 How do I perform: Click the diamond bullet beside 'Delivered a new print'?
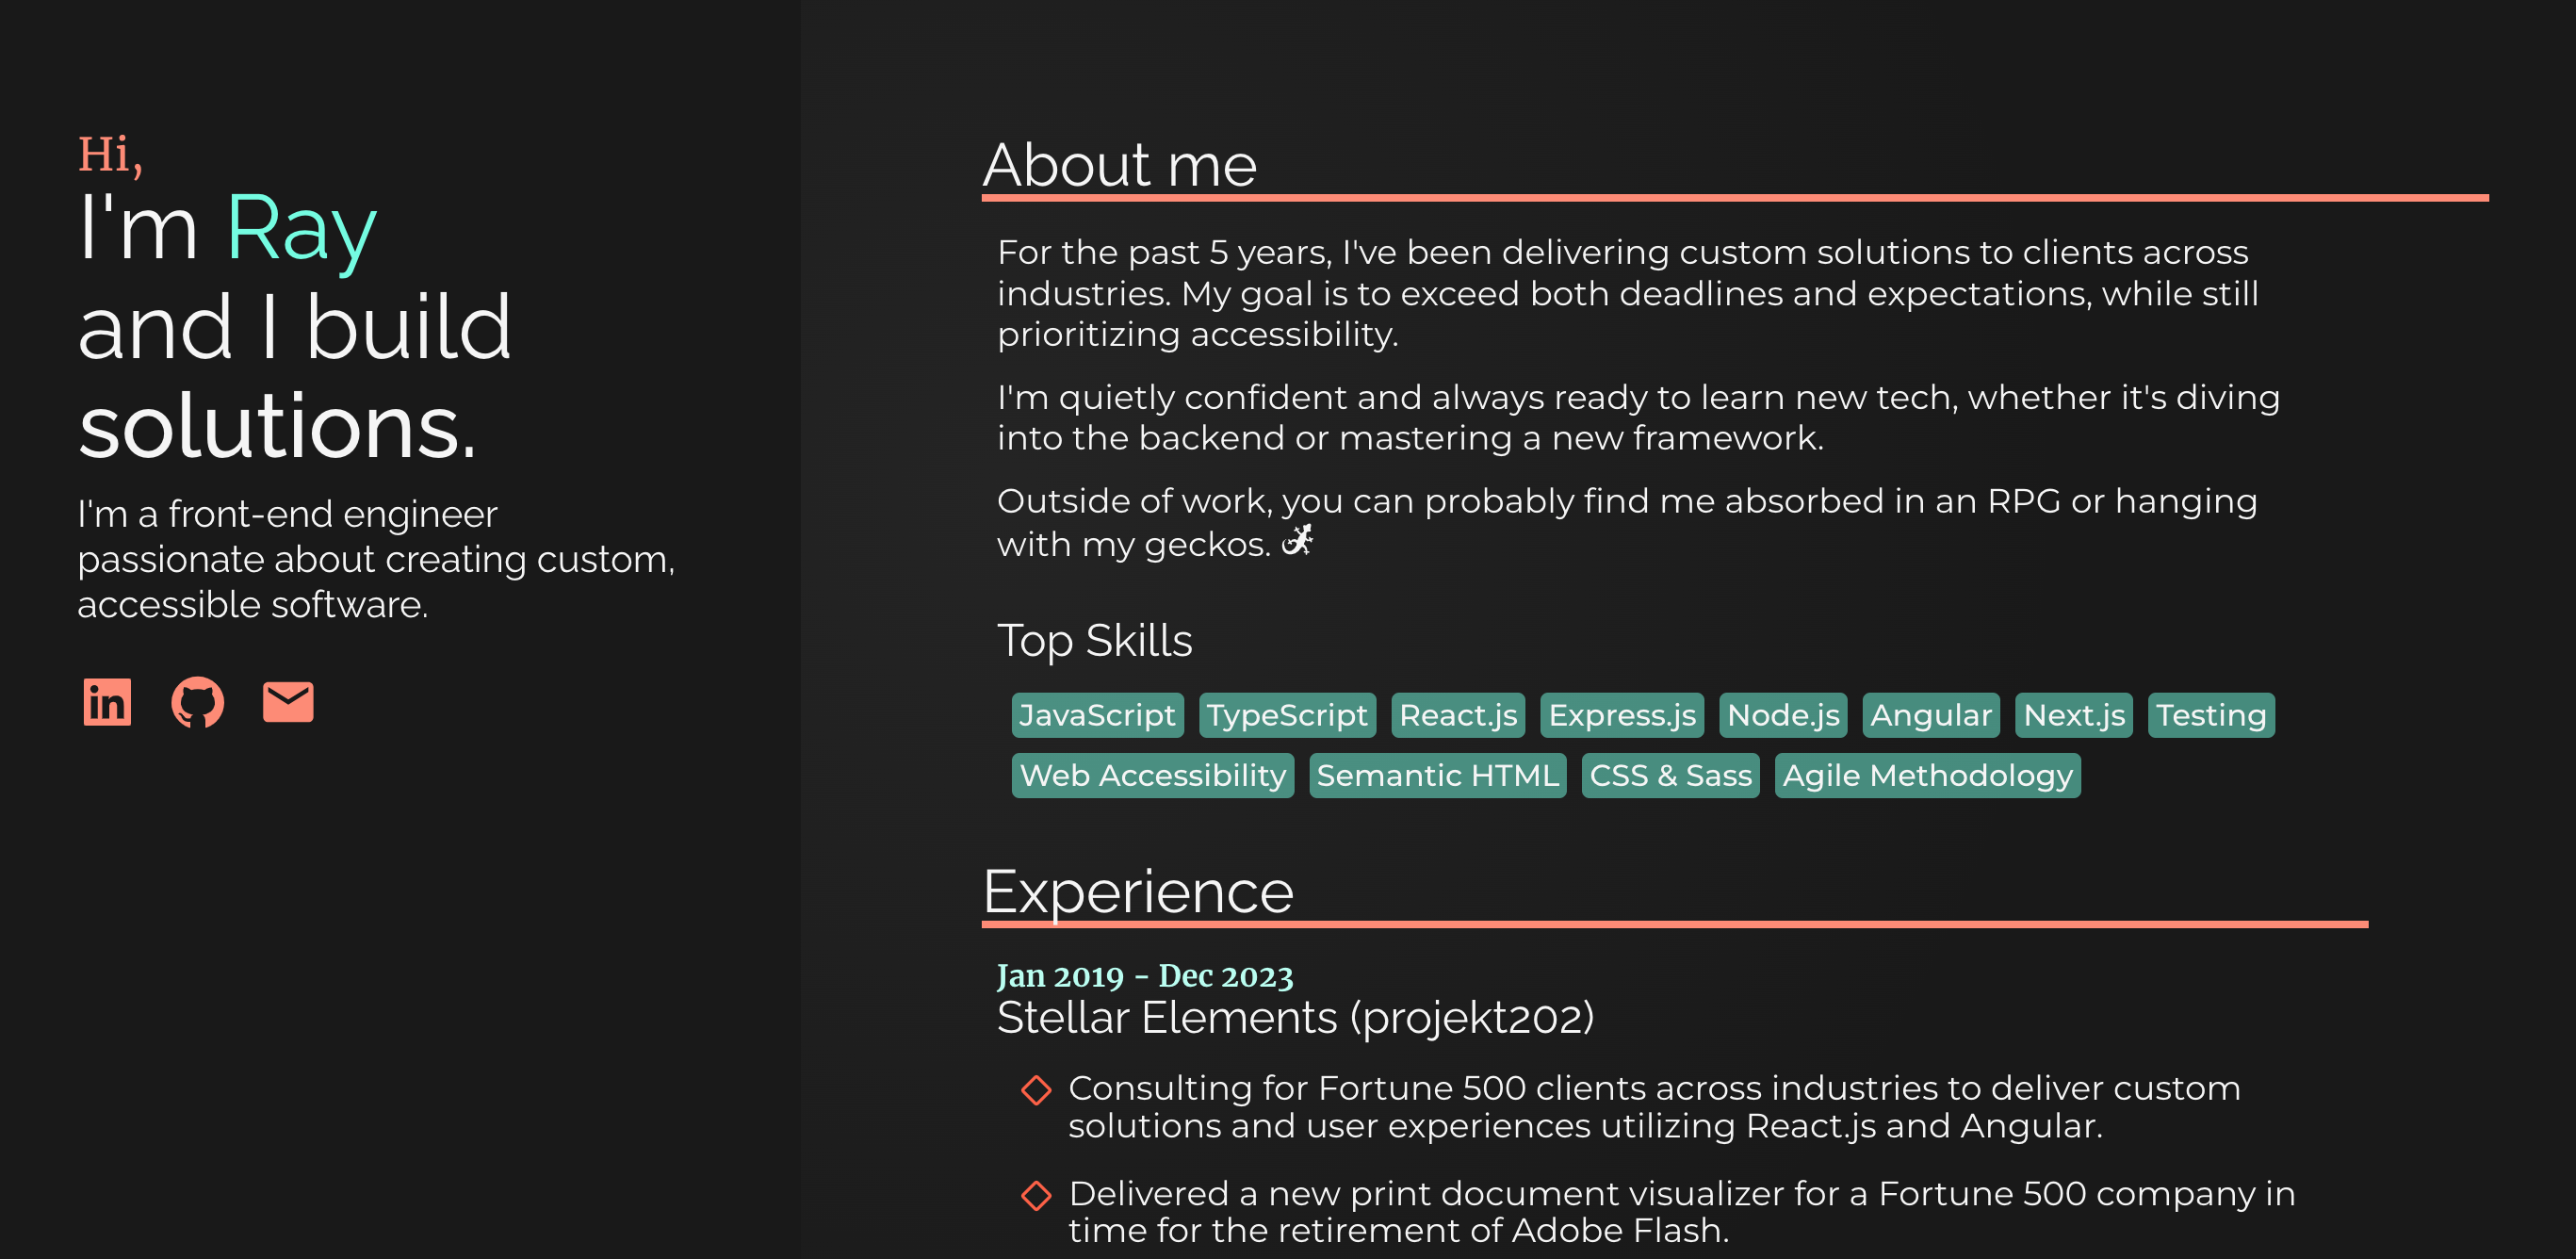(1036, 1195)
